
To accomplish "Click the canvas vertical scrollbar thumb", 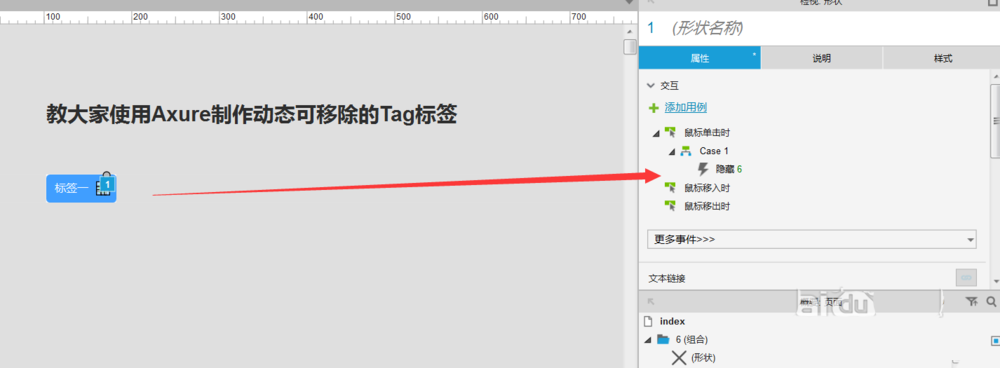I will pyautogui.click(x=630, y=47).
